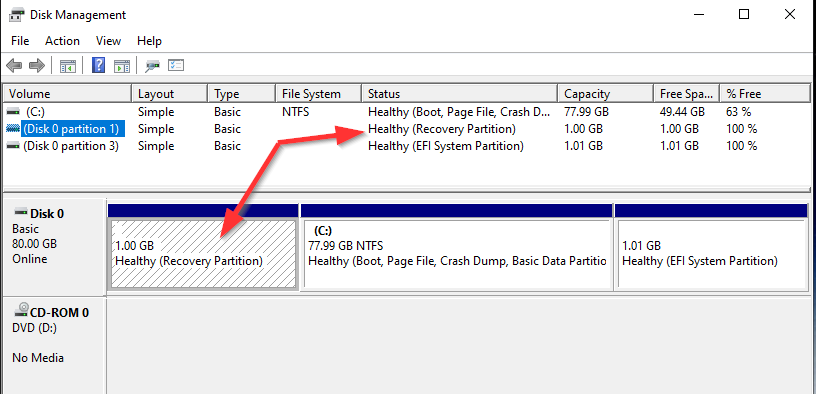
Task: Click the CD-ROM 0 disc icon
Action: [21, 310]
